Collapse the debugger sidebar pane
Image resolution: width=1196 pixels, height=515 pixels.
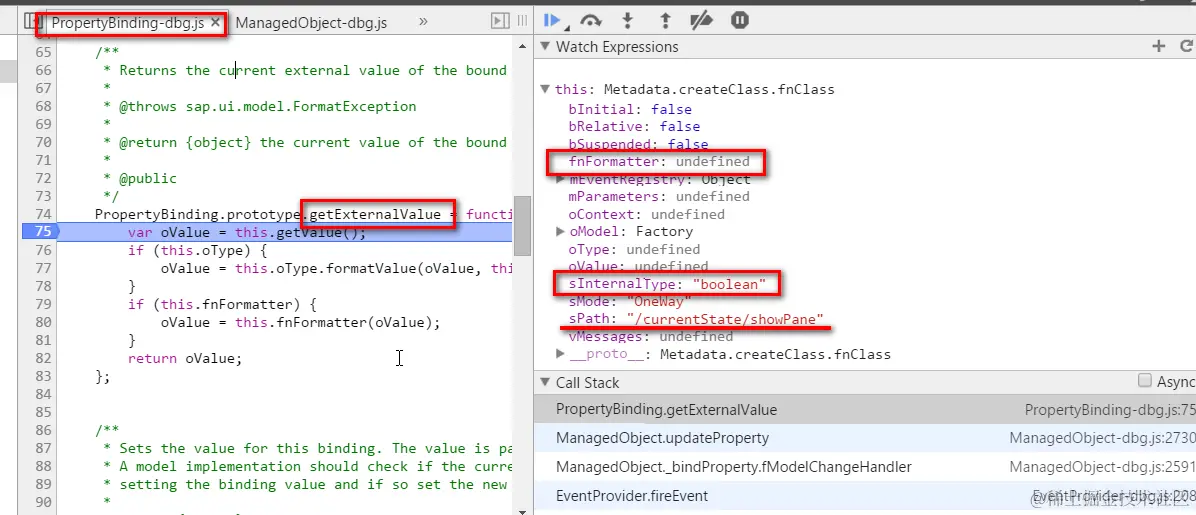(x=500, y=22)
